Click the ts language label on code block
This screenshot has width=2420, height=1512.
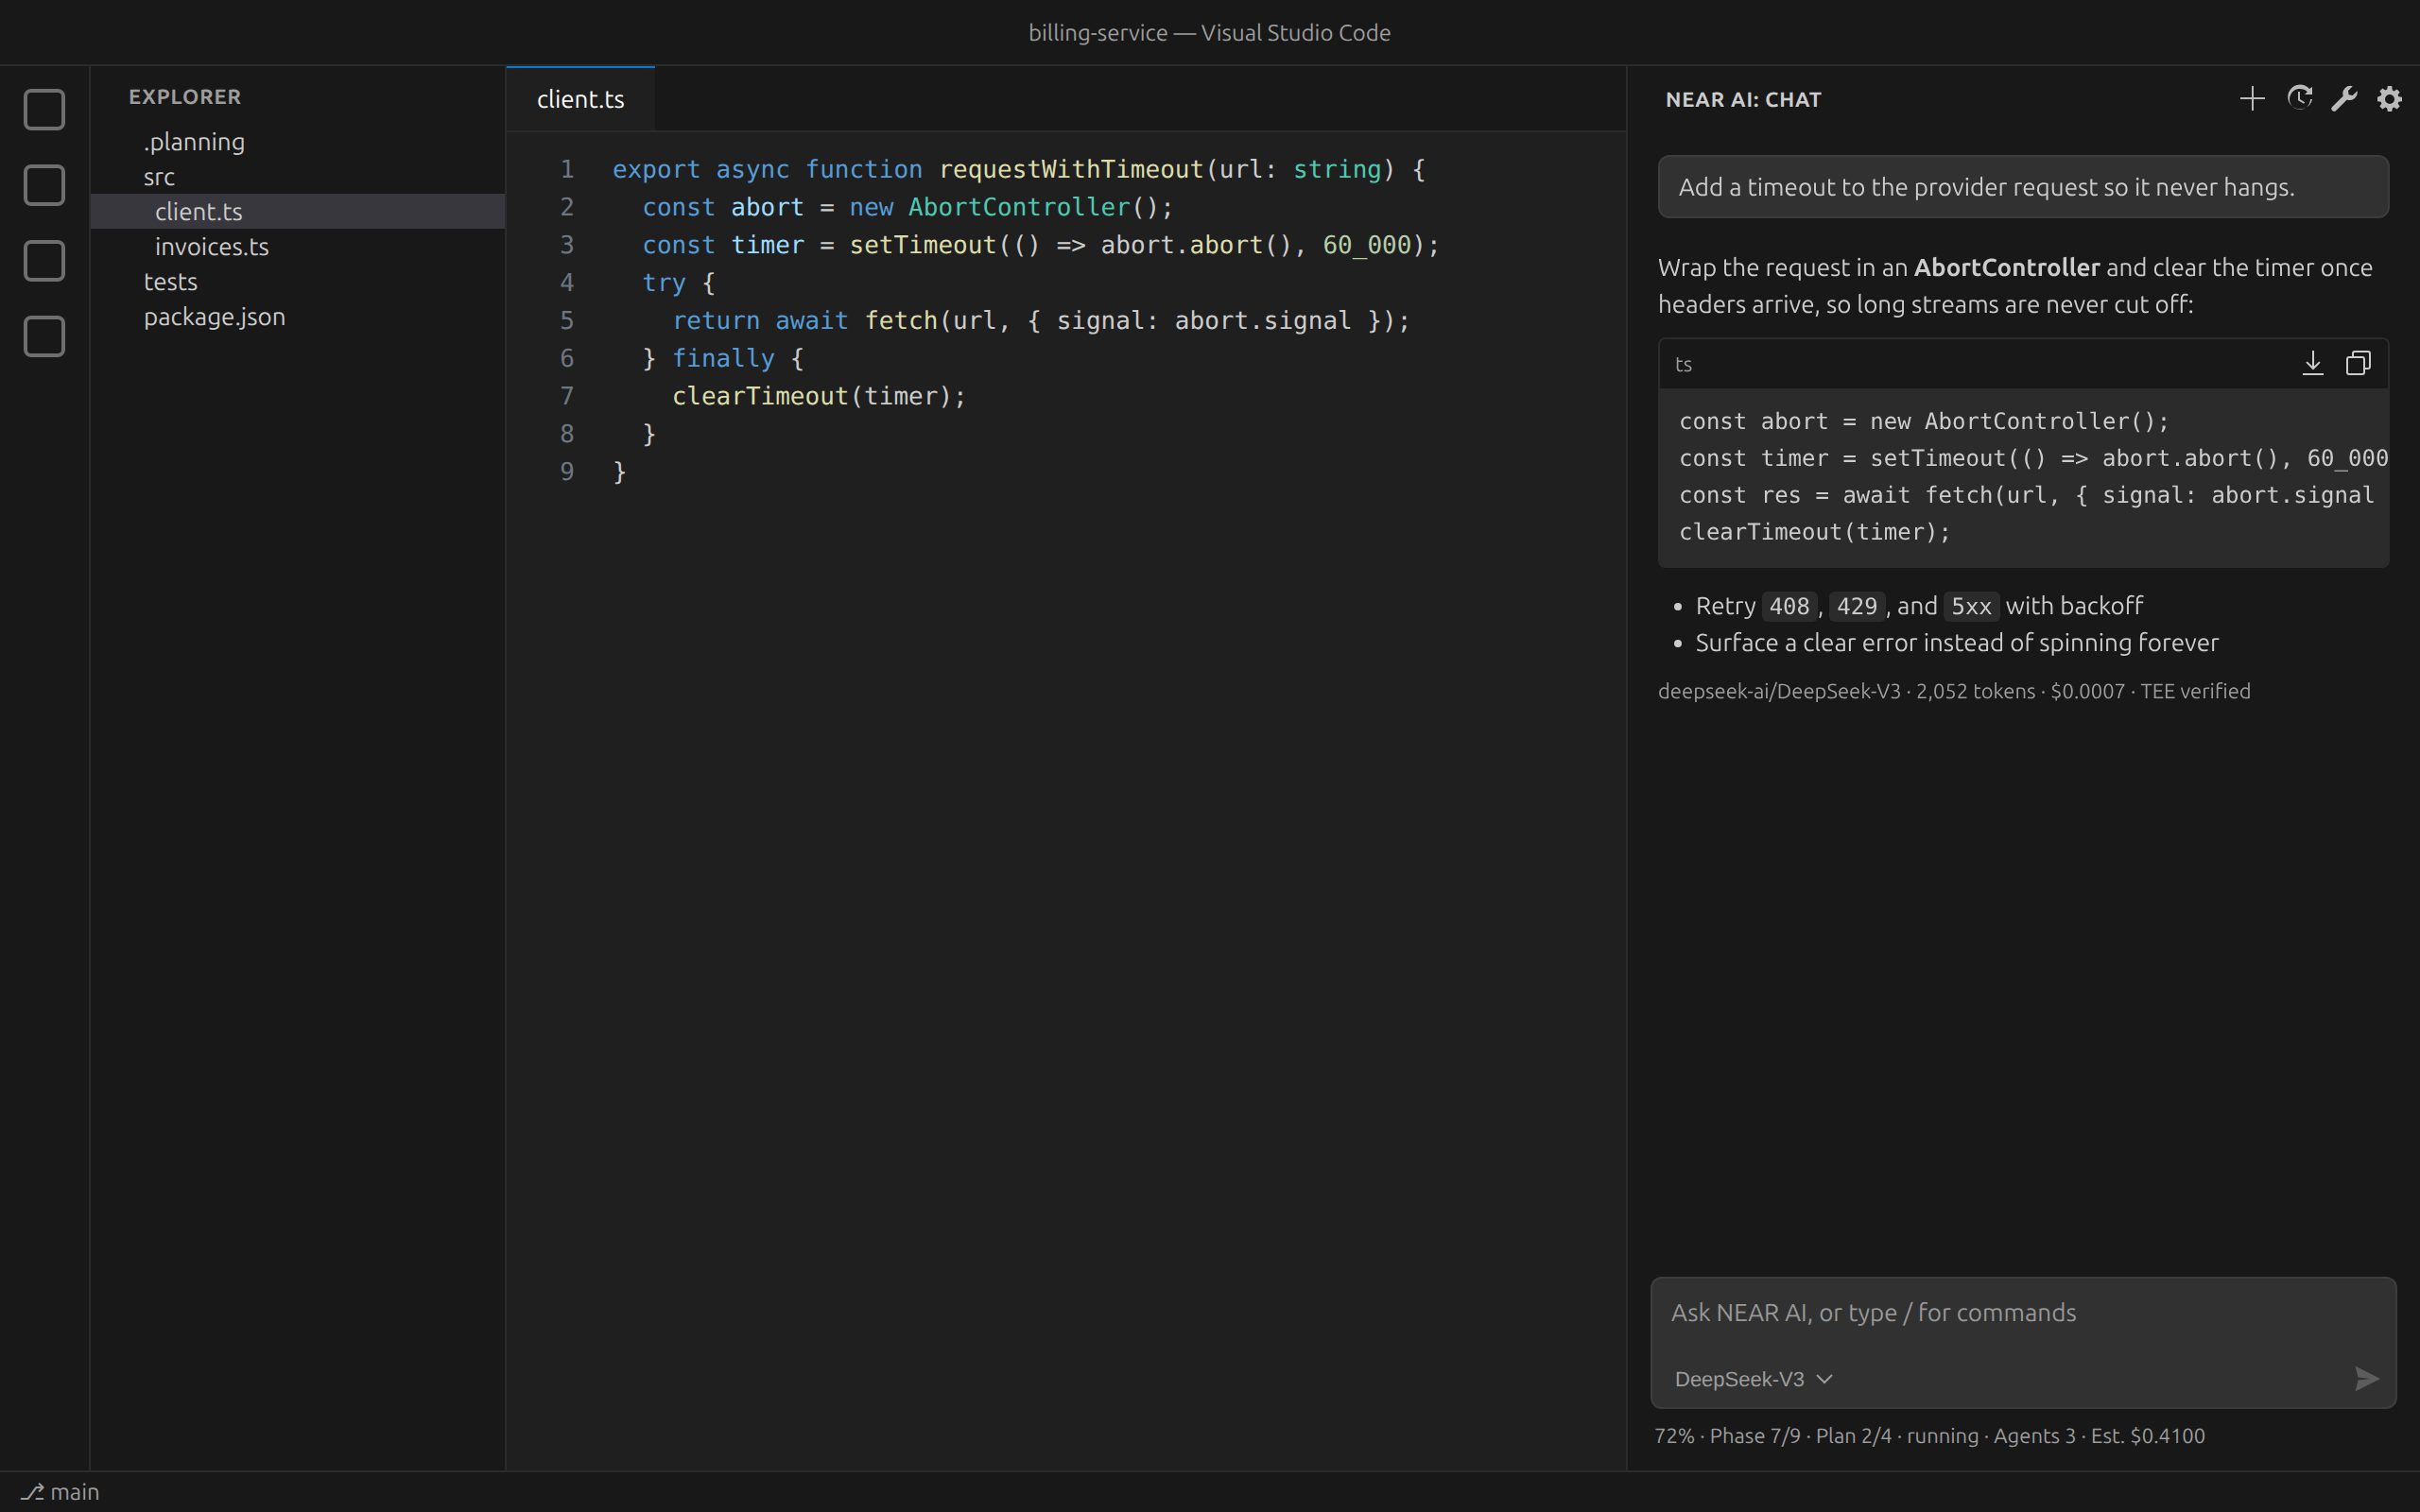point(1683,364)
